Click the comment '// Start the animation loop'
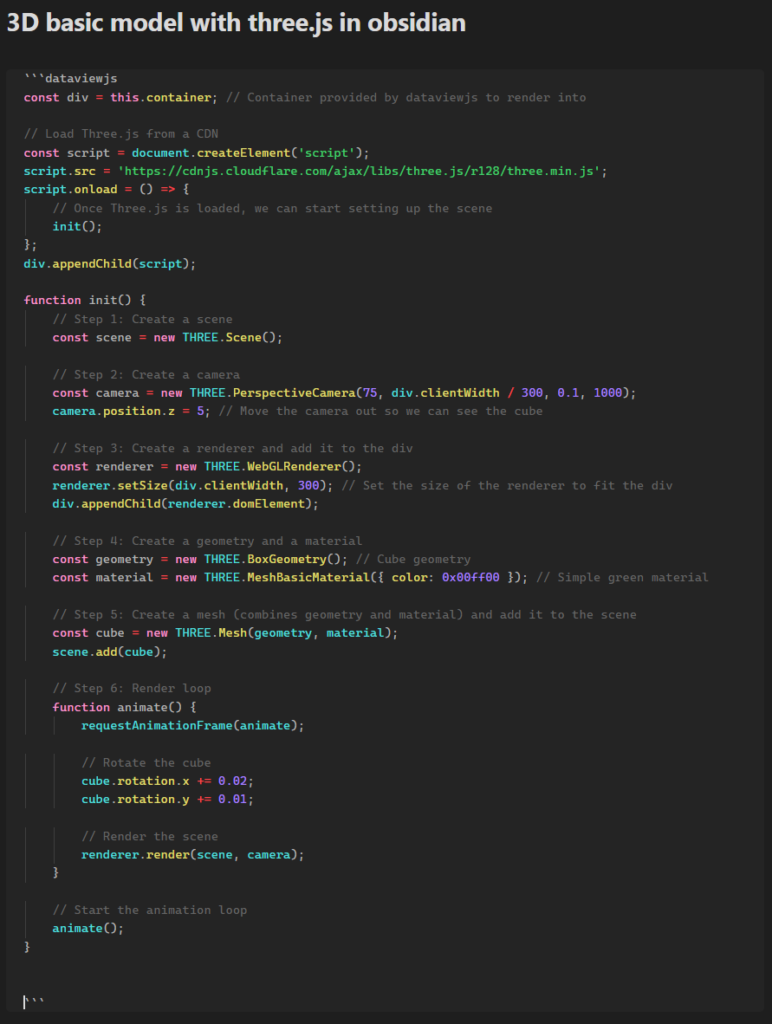The width and height of the screenshot is (772, 1024). [150, 911]
